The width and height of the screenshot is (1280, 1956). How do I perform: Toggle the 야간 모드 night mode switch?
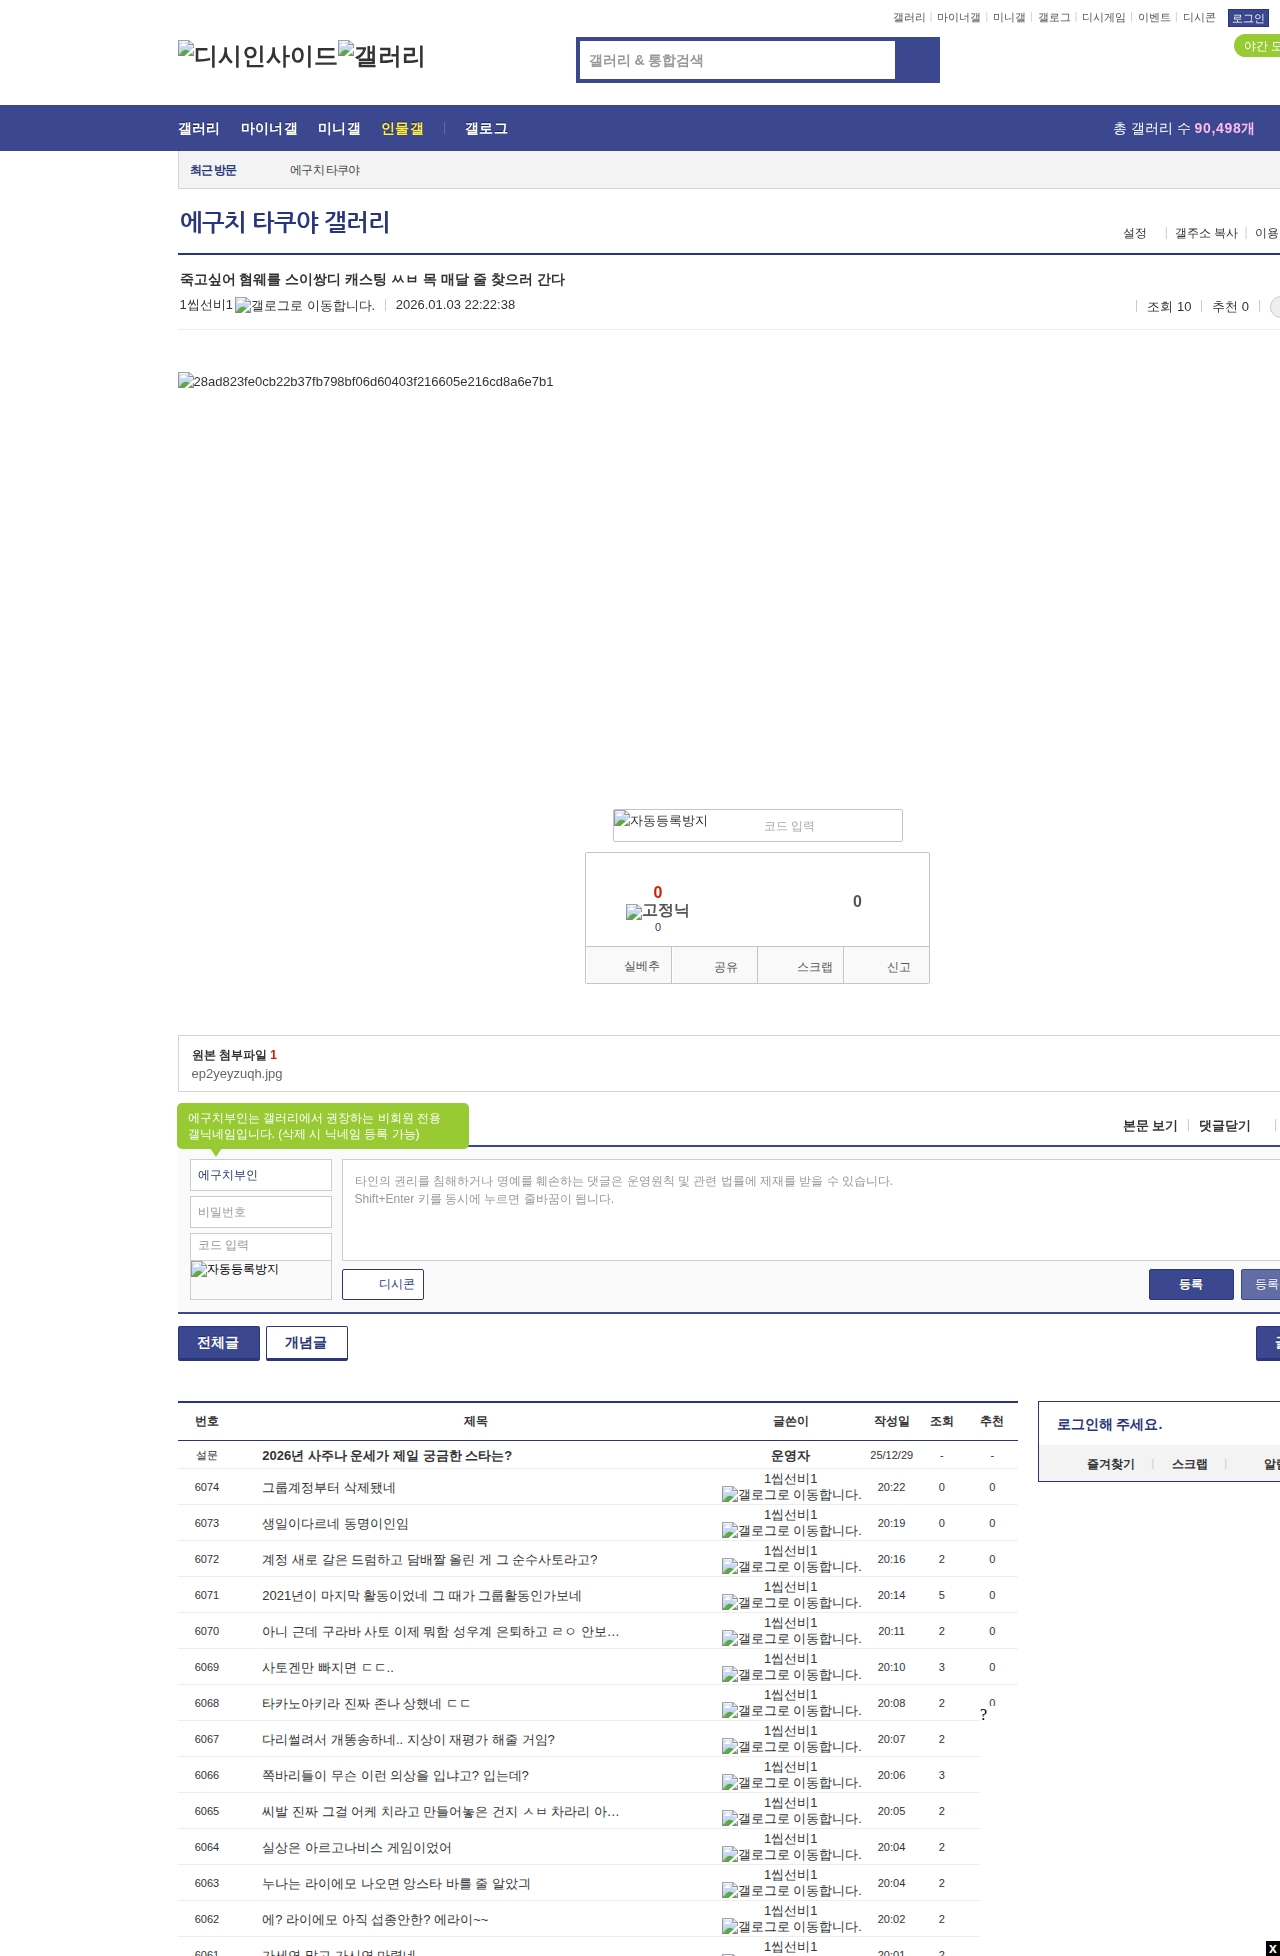click(1257, 46)
